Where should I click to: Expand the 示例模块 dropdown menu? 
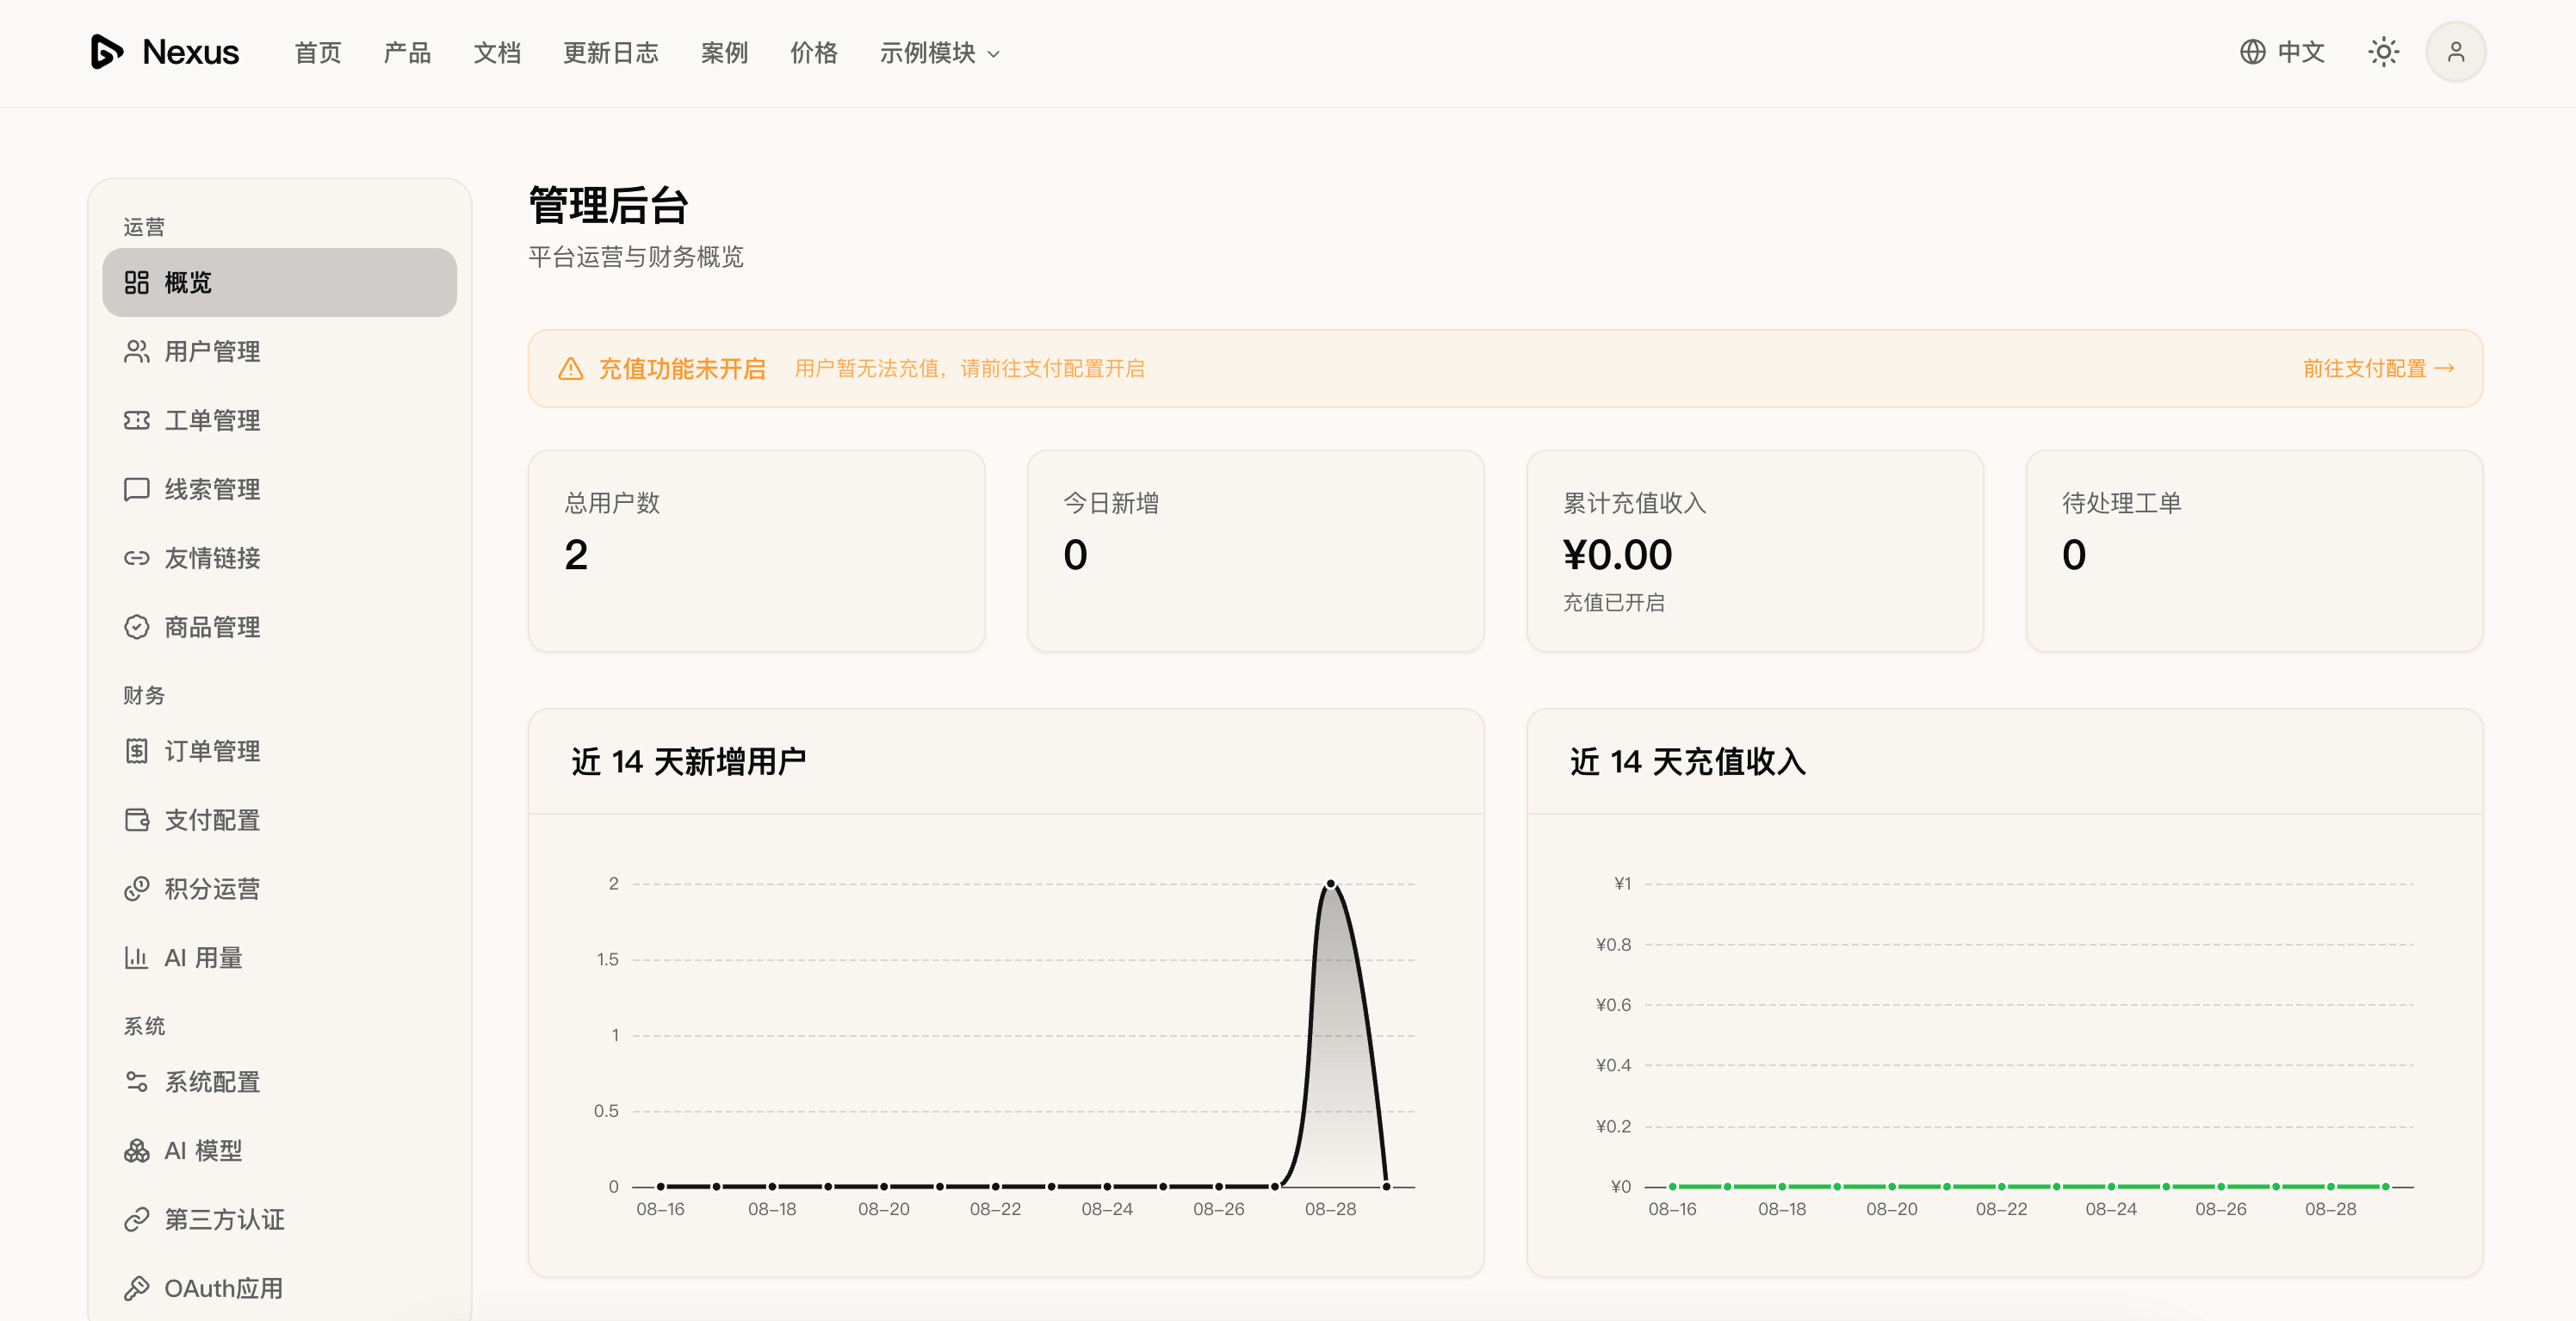pos(940,53)
